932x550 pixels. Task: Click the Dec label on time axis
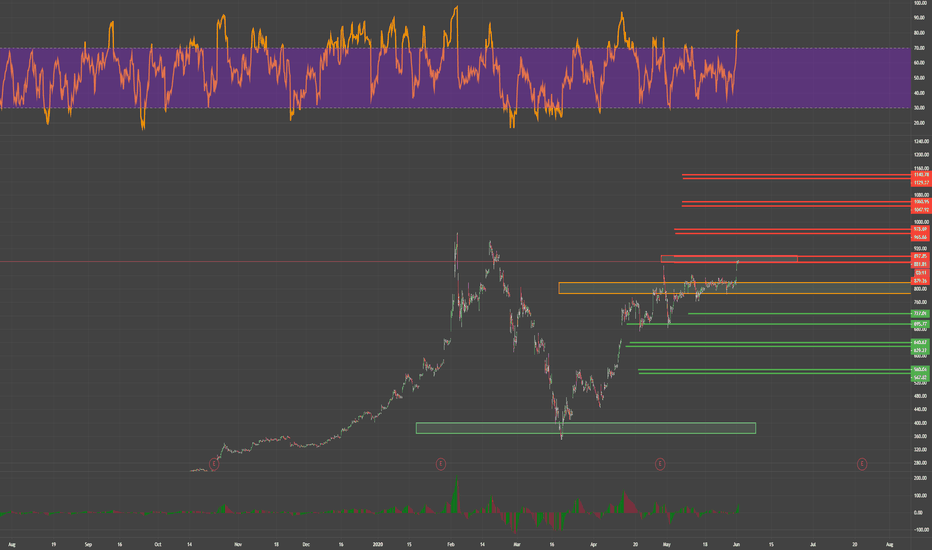tap(306, 544)
